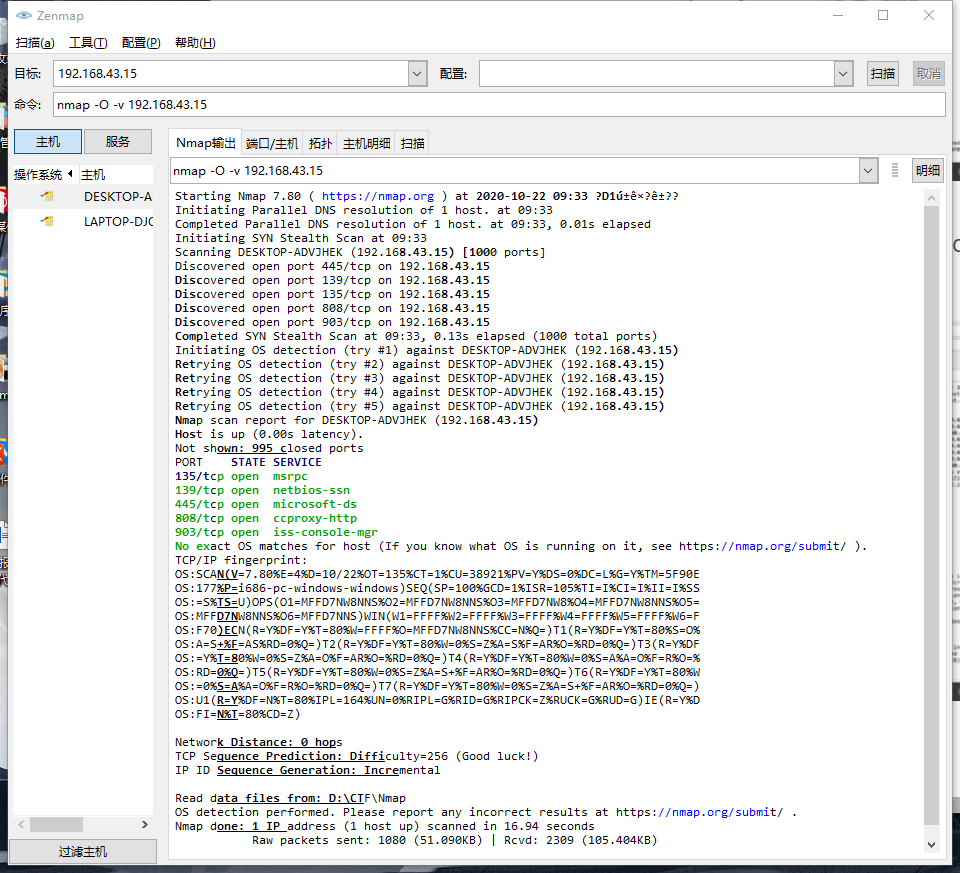
Task: Switch to the 主机明细 tab
Action: tap(366, 143)
